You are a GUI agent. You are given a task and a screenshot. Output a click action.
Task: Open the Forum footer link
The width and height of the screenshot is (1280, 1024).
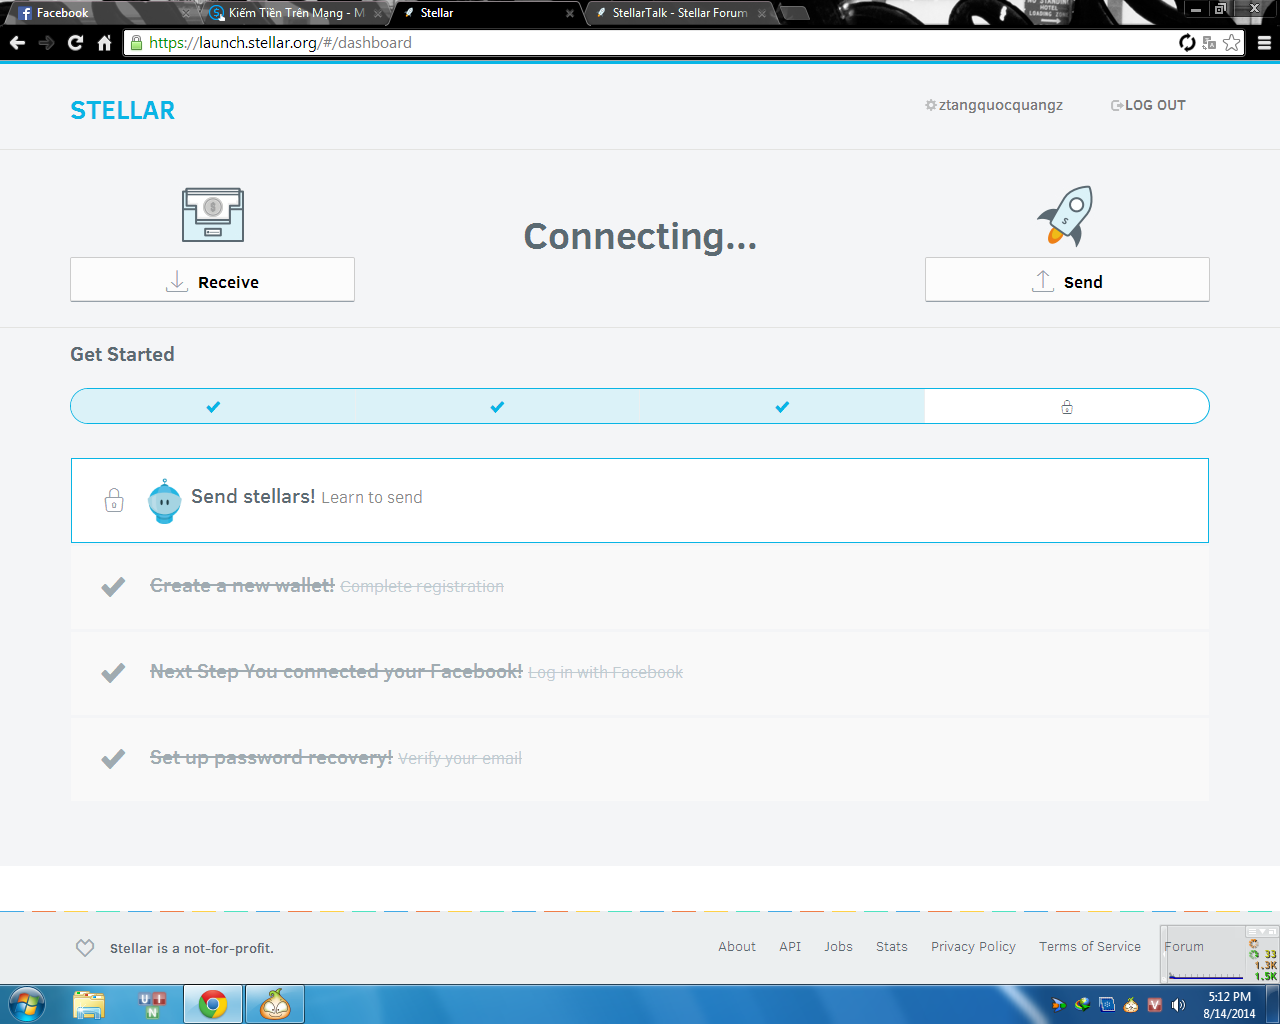[1184, 947]
